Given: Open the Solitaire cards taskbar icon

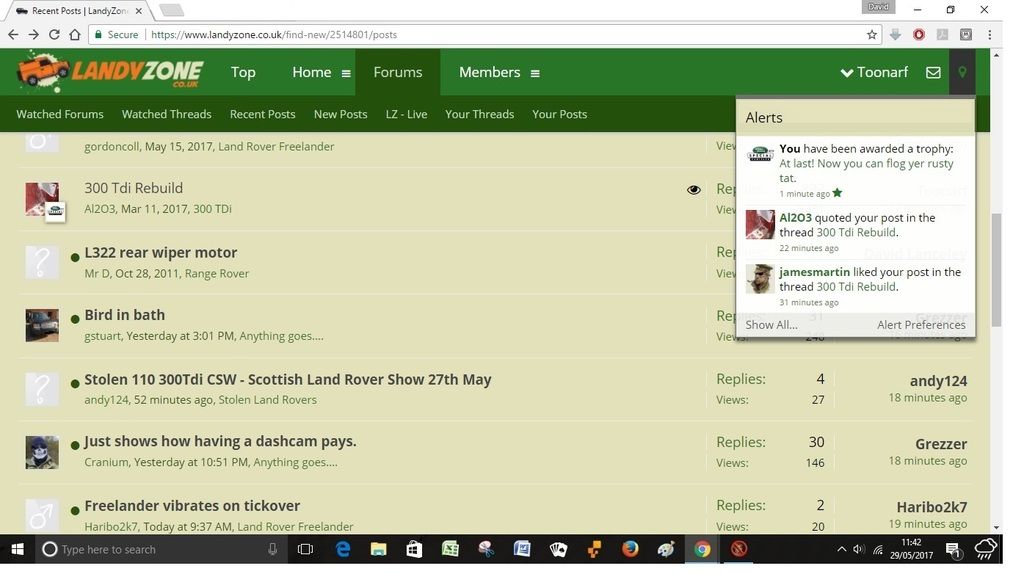Looking at the screenshot, I should 558,549.
